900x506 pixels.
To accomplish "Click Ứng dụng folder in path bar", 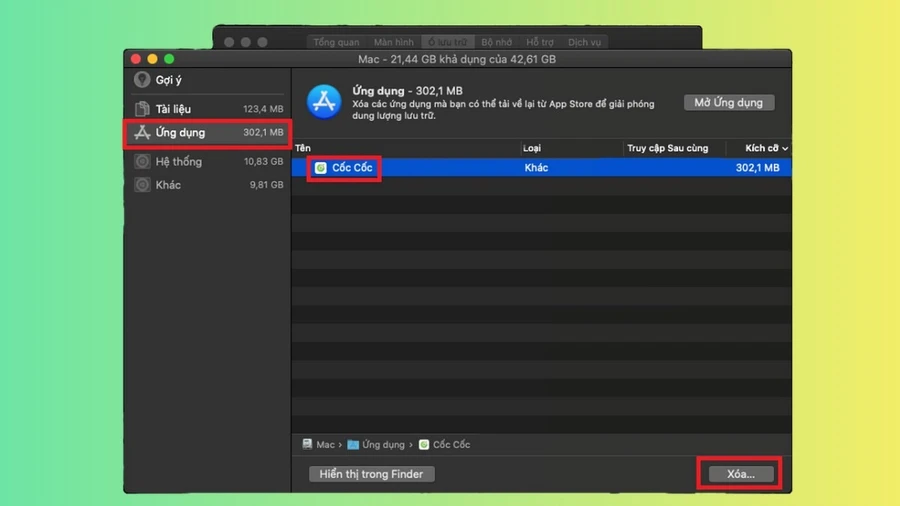I will tap(383, 445).
